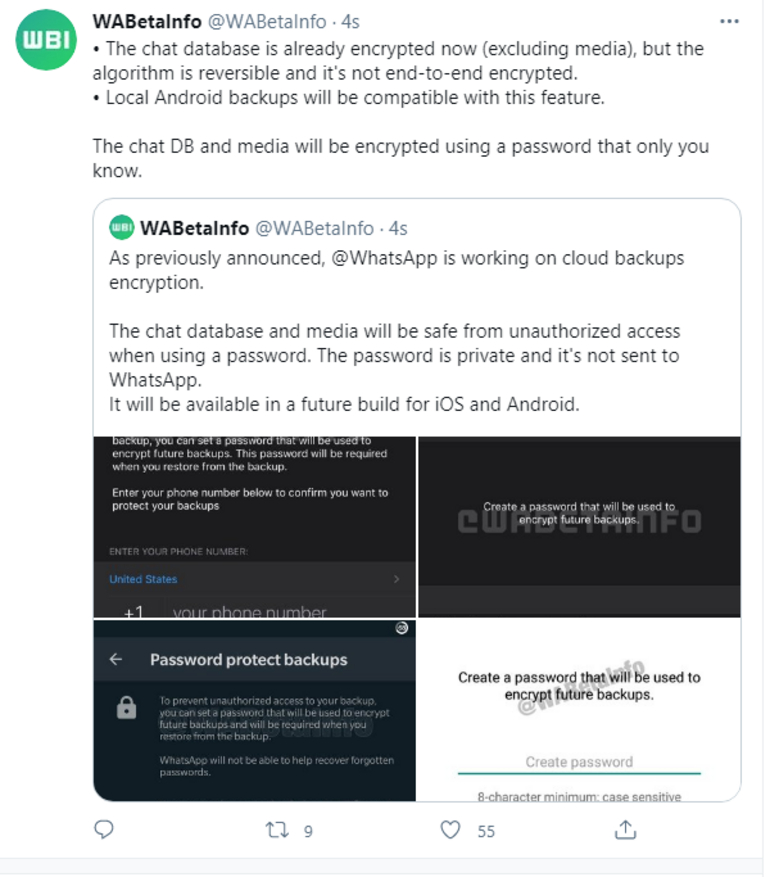
Task: Share the tweet via the upload icon
Action: (x=625, y=830)
